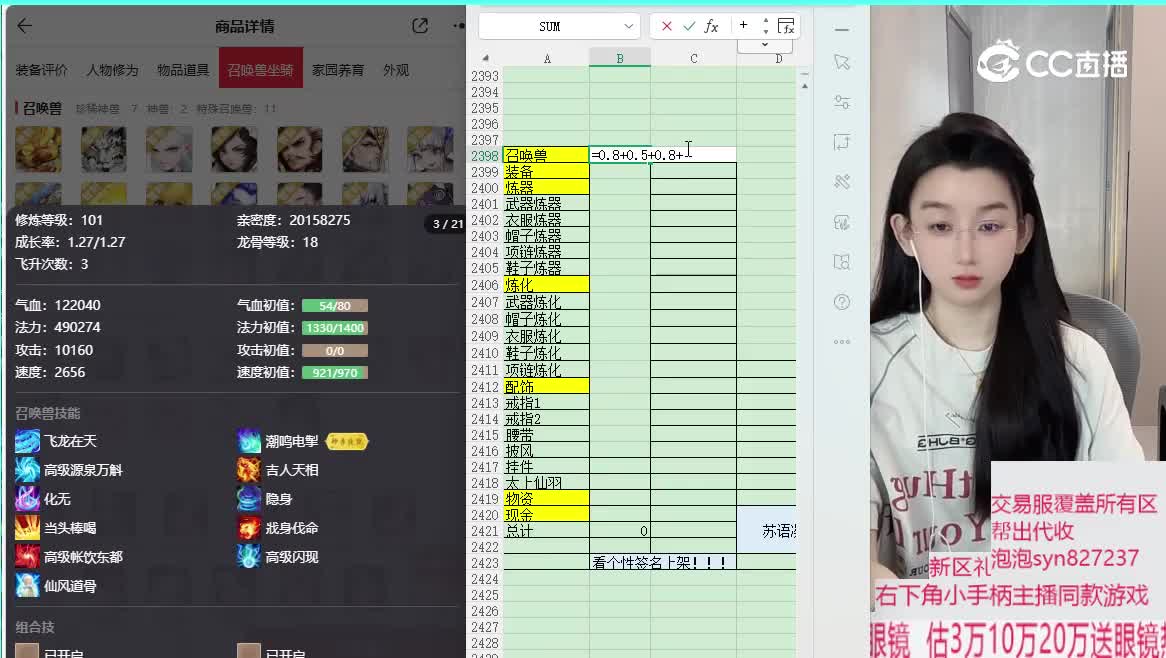Click the 法力初值 1330/1400 progress bar
Screen dimensions: 1166x658
coord(335,328)
